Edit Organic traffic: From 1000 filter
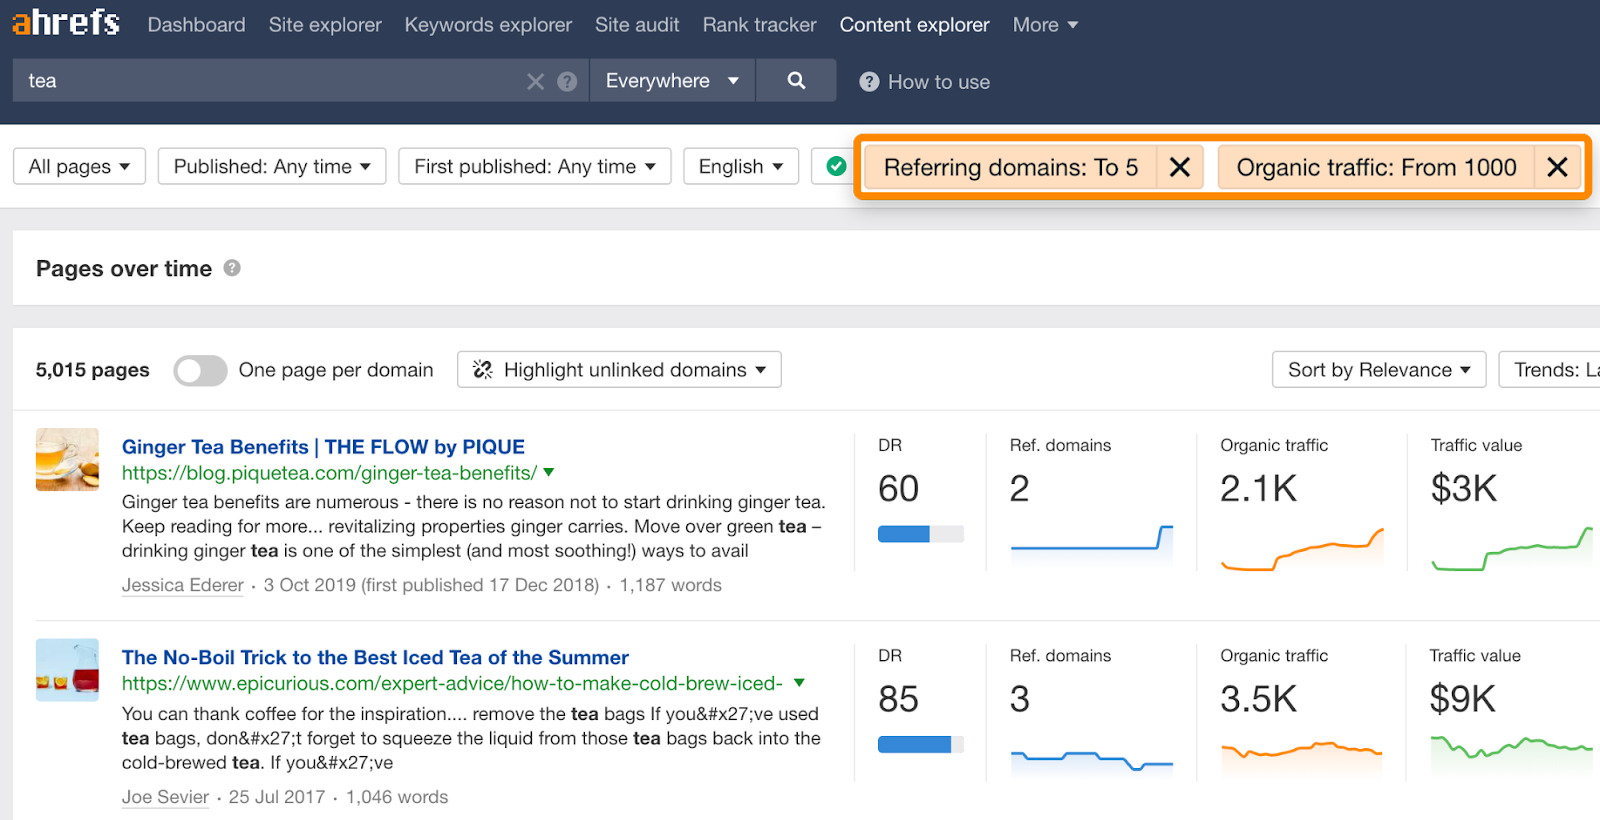This screenshot has height=820, width=1600. (x=1376, y=167)
